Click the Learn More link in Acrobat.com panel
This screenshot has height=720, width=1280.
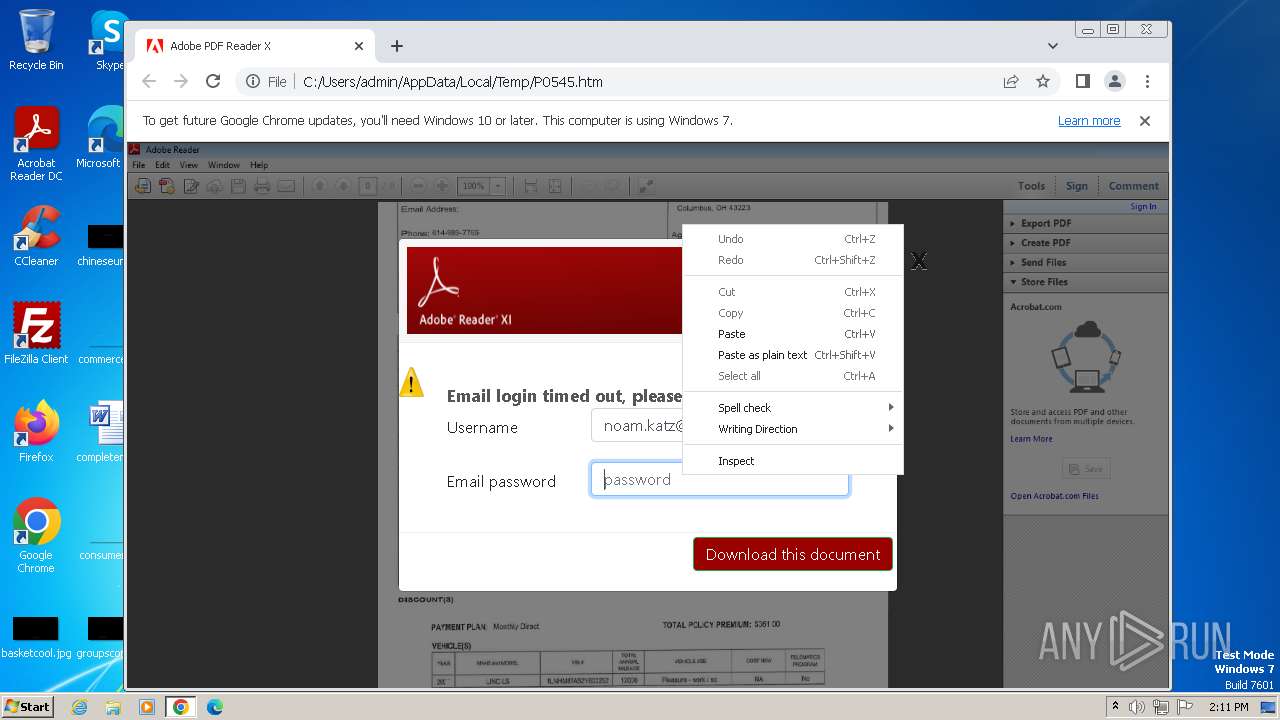click(x=1031, y=439)
